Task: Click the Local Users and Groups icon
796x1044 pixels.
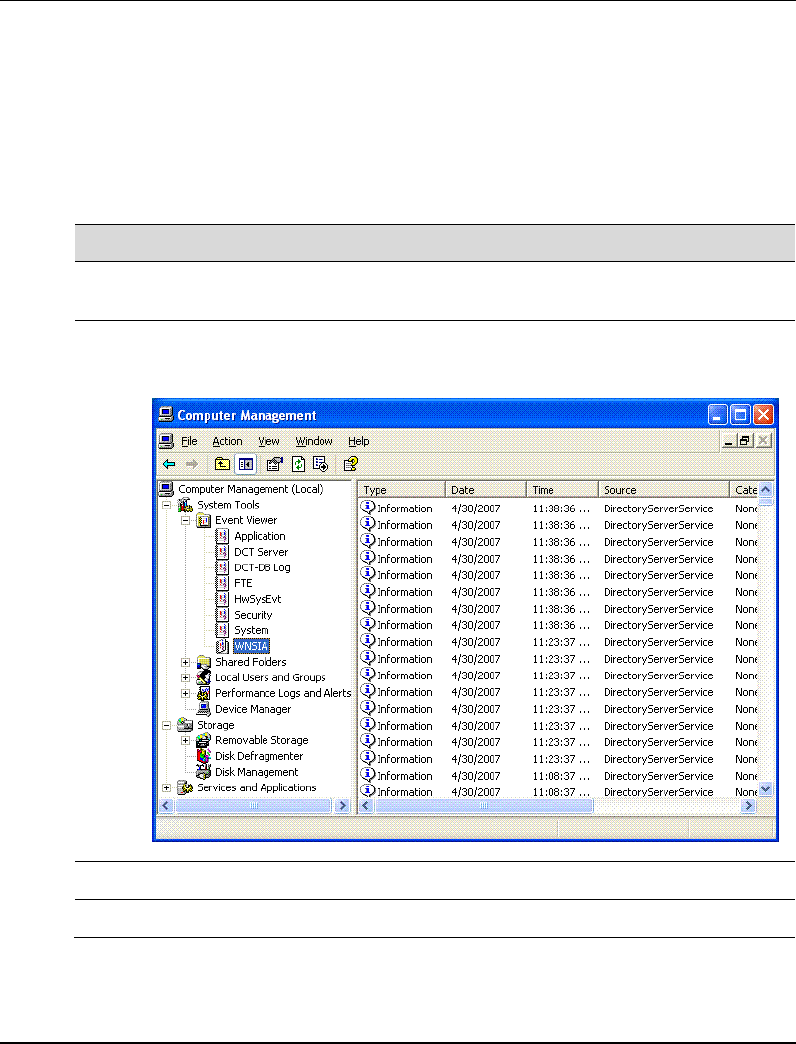Action: coord(204,677)
